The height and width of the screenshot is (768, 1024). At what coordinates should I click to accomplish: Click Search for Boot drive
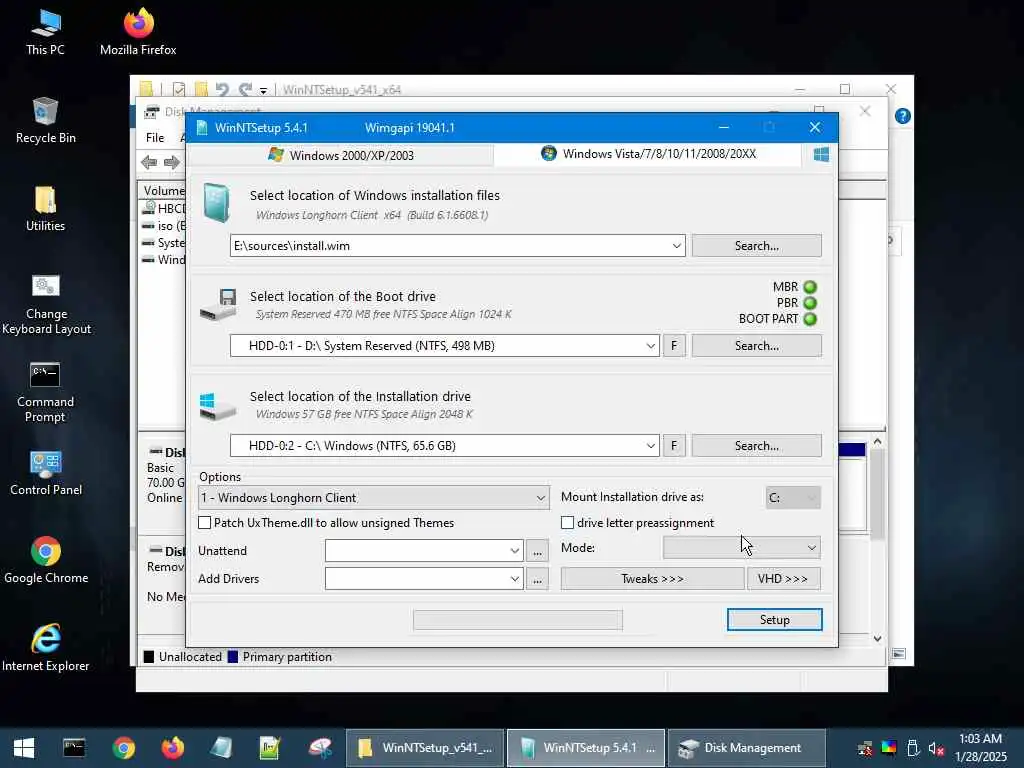coord(756,346)
